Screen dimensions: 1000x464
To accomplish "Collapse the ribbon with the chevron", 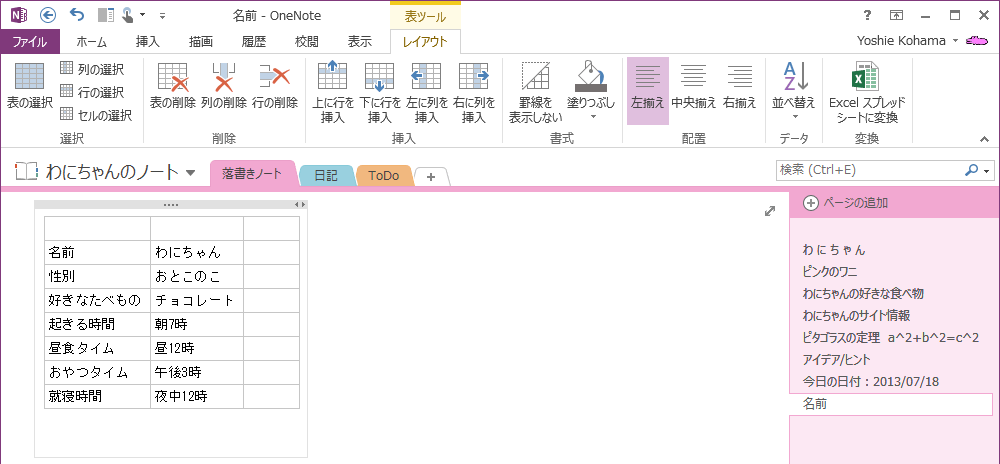I will pos(983,139).
